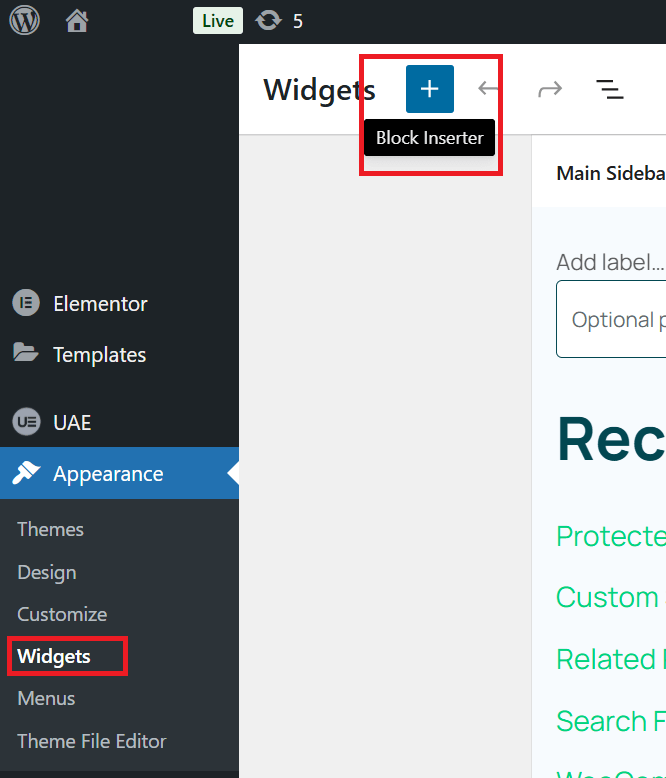
Task: Open the site home icon
Action: (x=77, y=20)
